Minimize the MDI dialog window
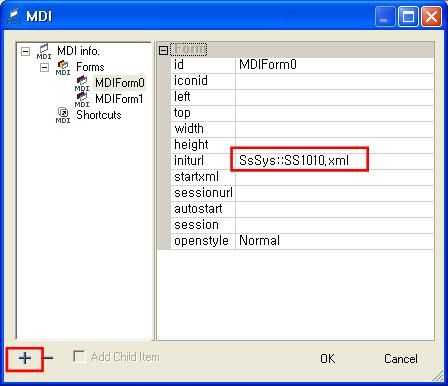The image size is (448, 386). pos(385,17)
